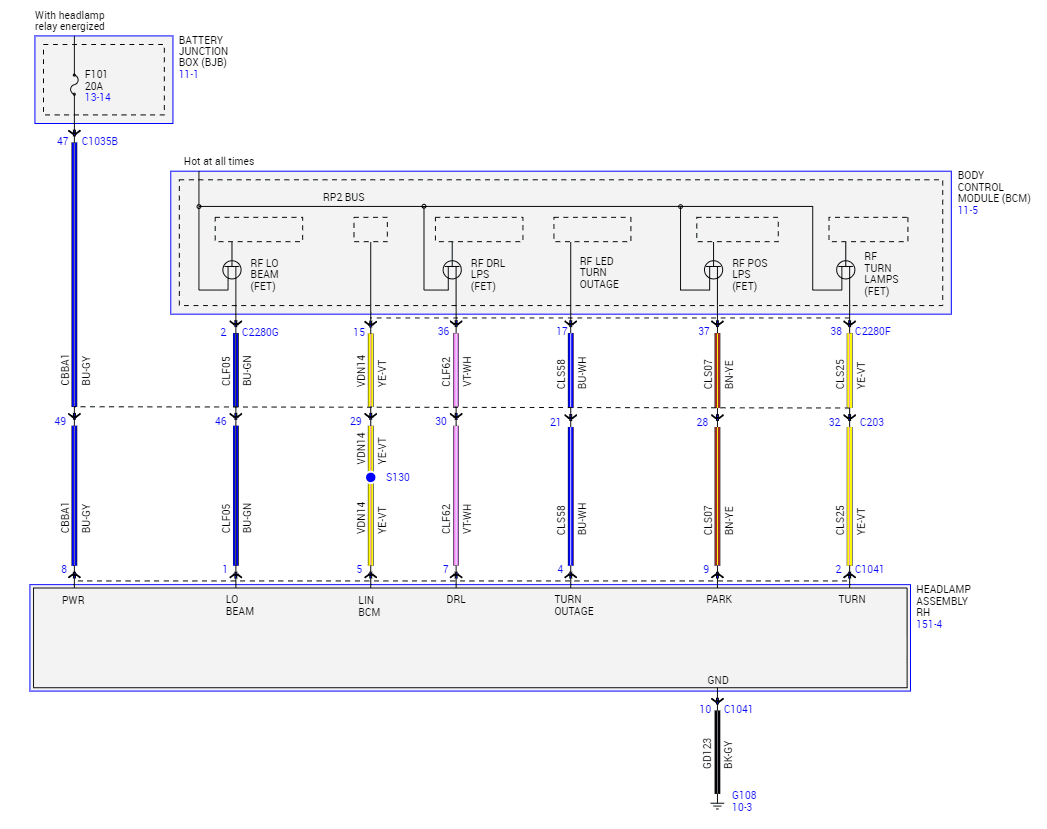Click the 'F101 20A' fuse label
Image resolution: width=1047 pixels, height=829 pixels.
(95, 80)
